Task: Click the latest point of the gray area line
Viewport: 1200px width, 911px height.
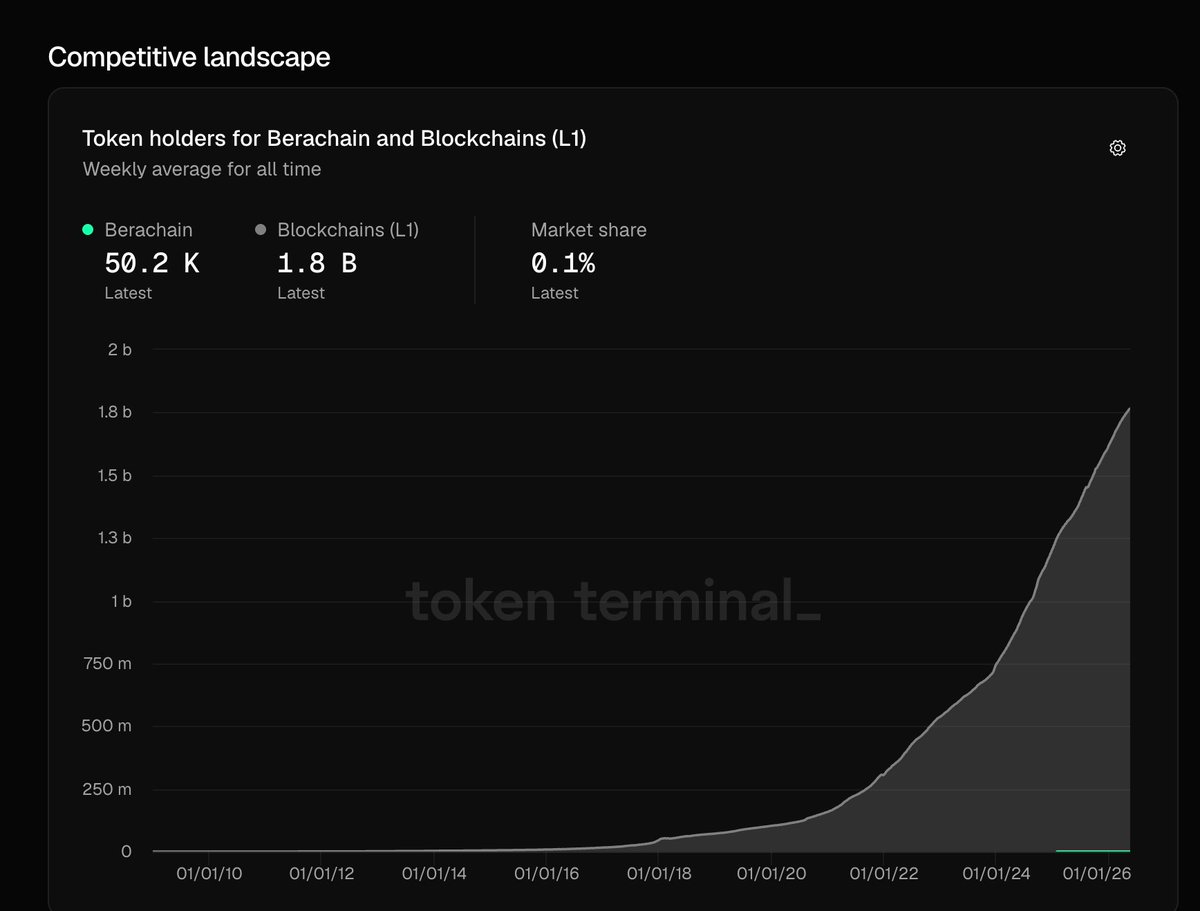Action: point(1129,409)
